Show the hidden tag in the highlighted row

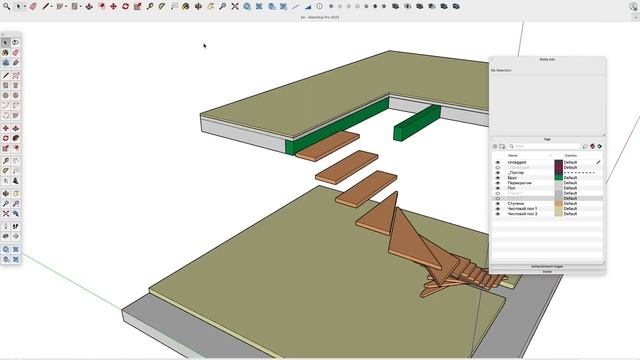(498, 198)
